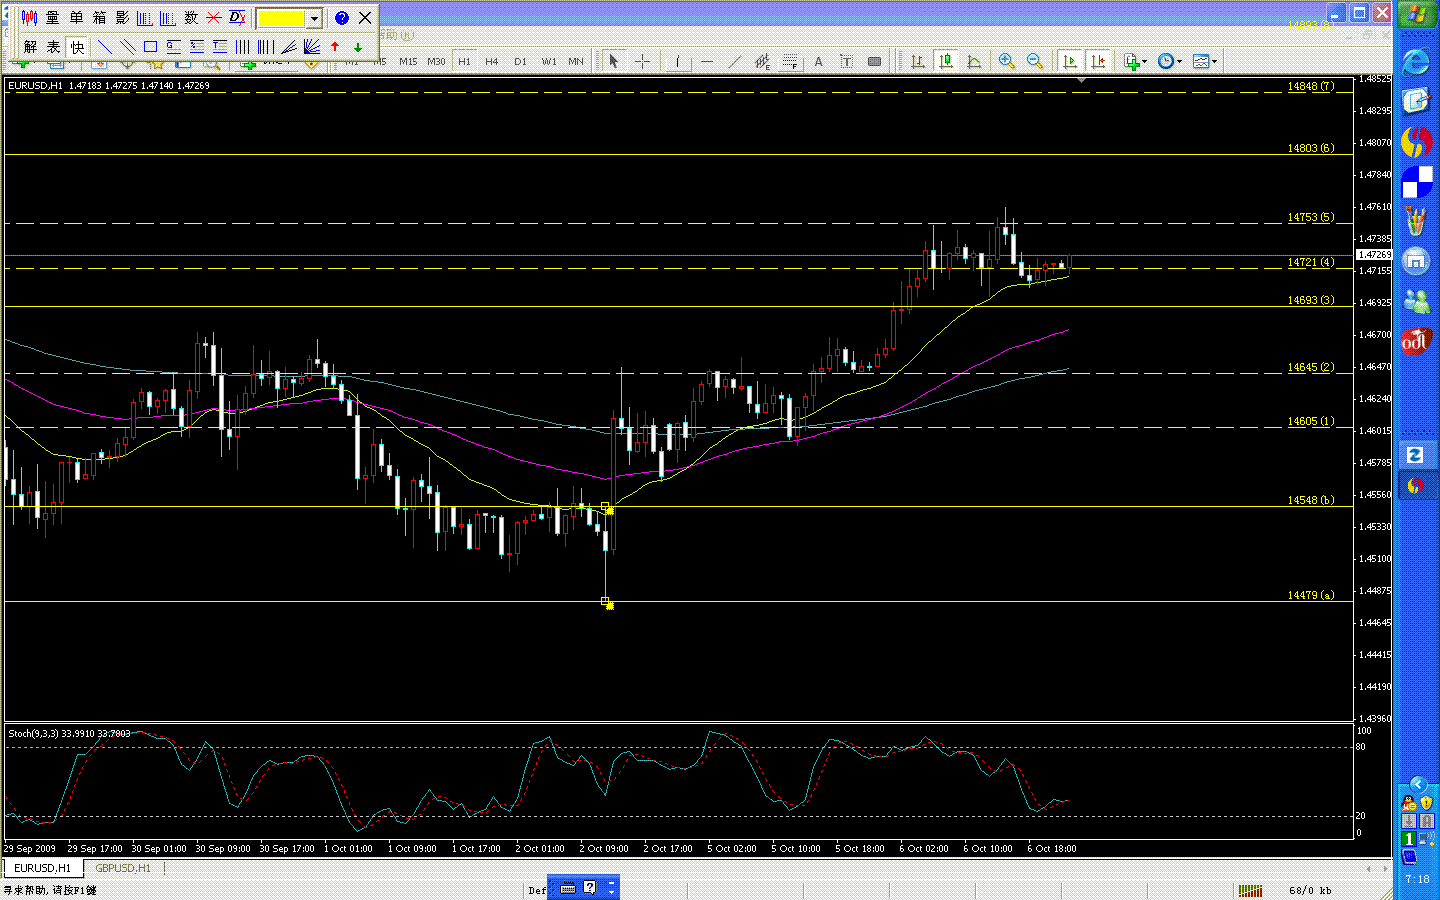
Task: Click the 1.47268 current price tag
Action: (x=1374, y=255)
